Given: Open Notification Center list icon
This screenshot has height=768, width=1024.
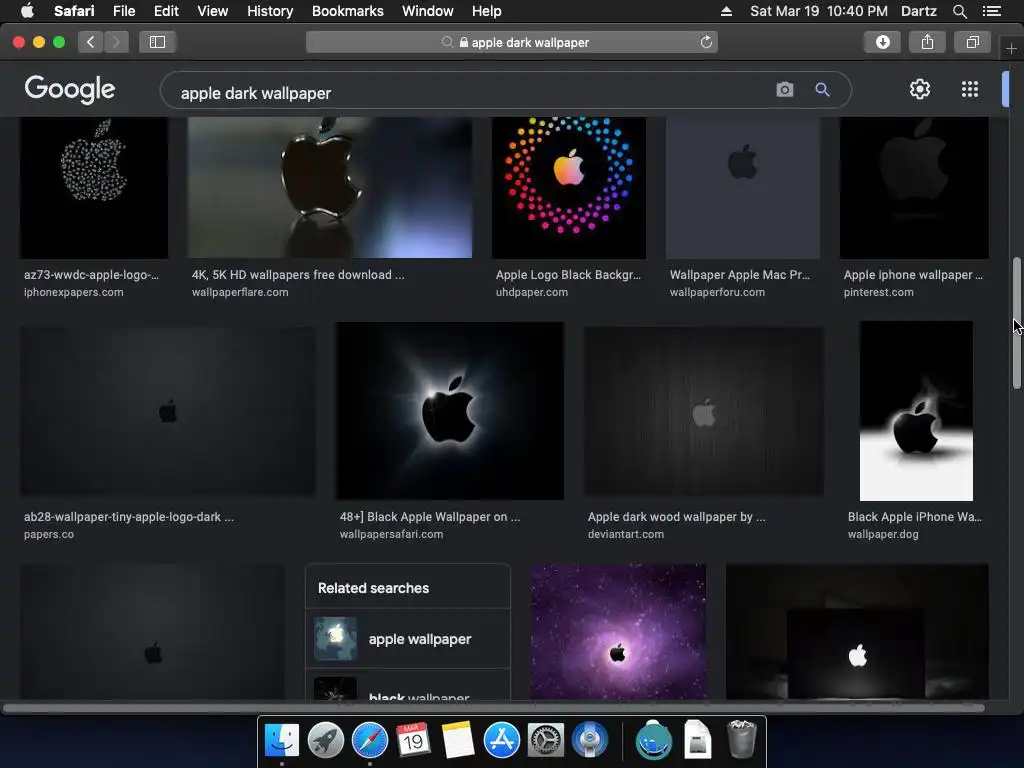Looking at the screenshot, I should coord(992,11).
